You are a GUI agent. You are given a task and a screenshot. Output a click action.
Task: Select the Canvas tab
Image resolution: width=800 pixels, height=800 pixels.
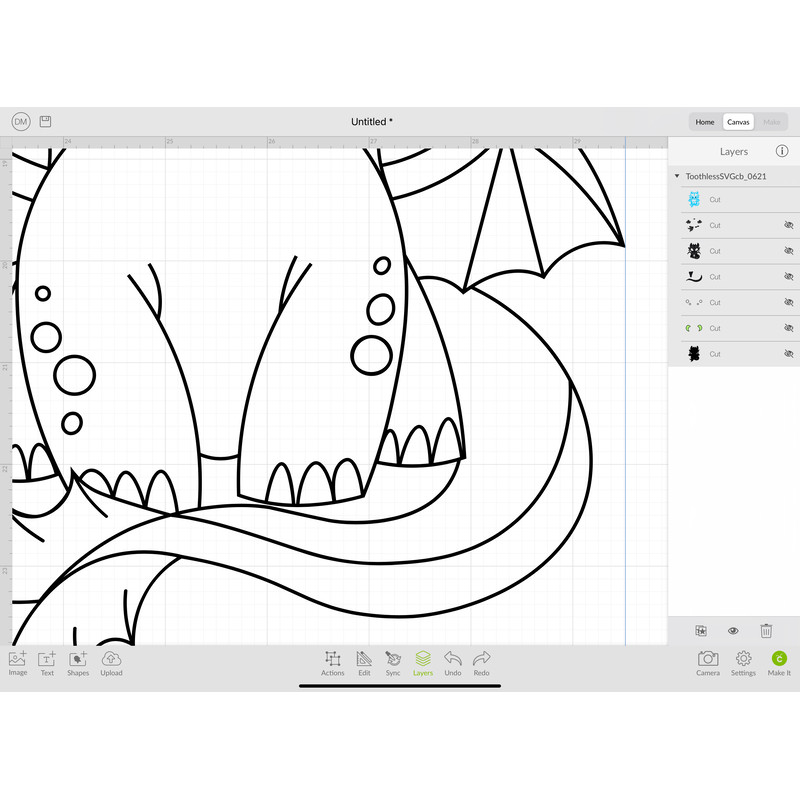[x=738, y=122]
